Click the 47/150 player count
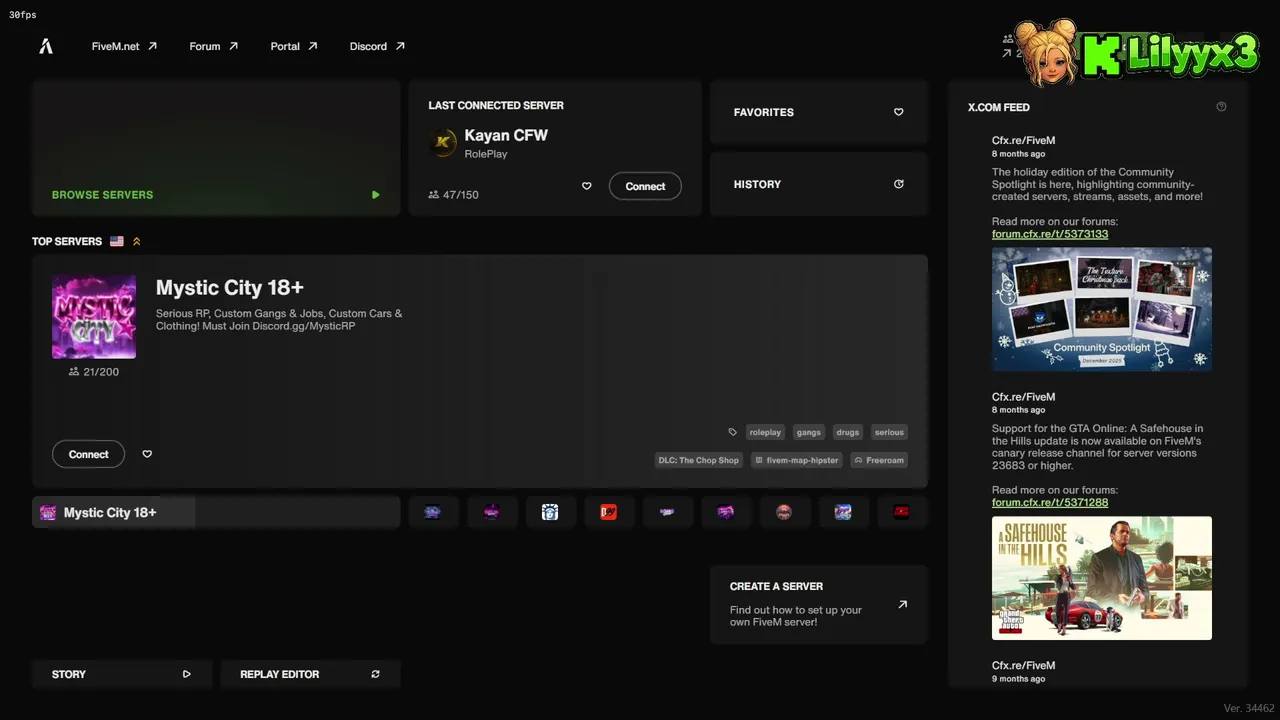This screenshot has height=720, width=1280. point(453,195)
